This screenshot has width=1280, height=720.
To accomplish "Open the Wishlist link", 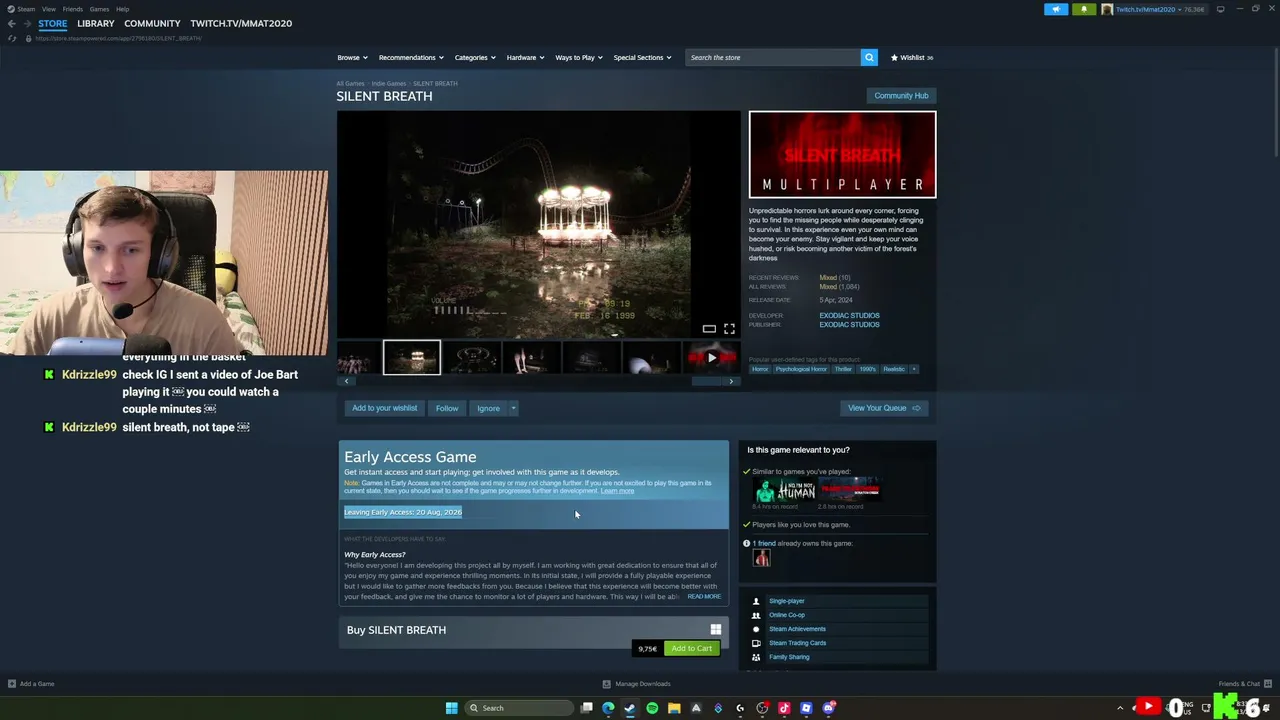I will coord(912,57).
